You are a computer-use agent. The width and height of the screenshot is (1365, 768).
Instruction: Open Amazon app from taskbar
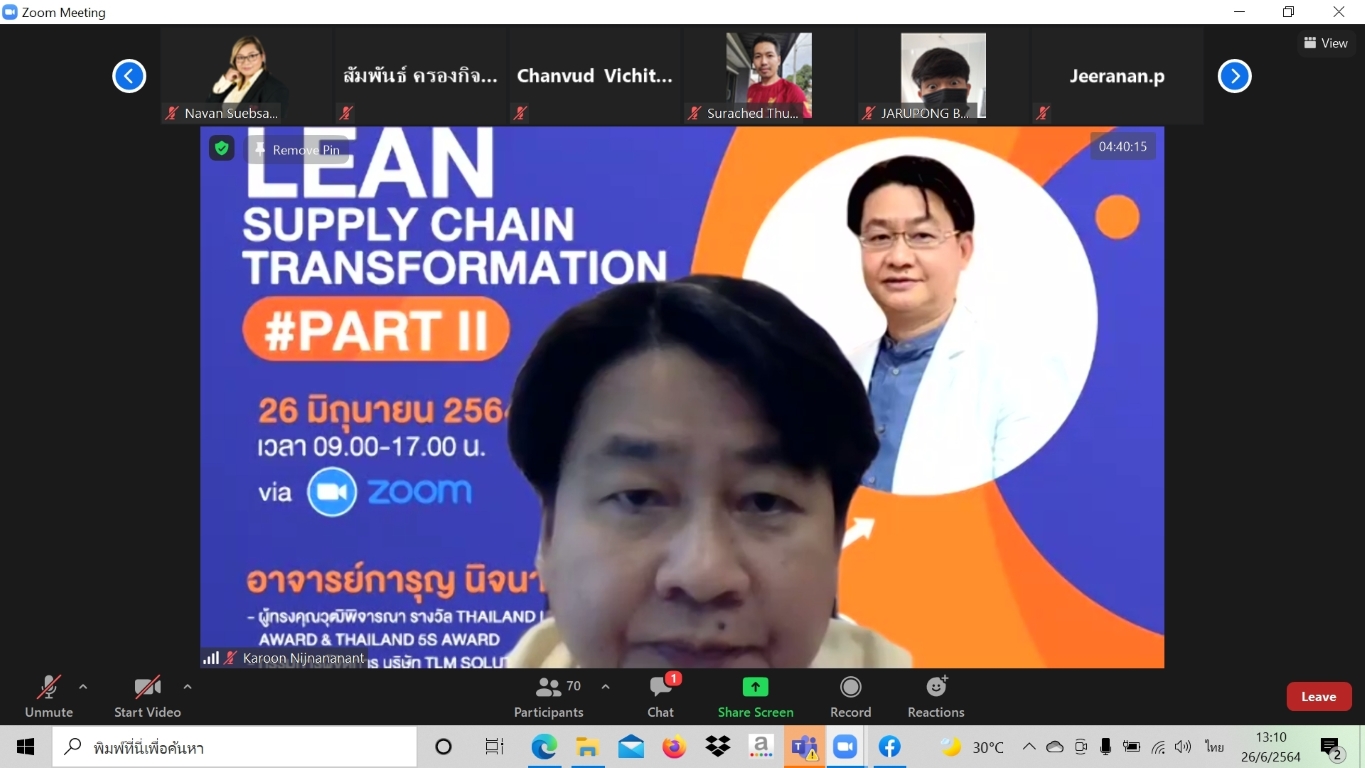point(761,747)
